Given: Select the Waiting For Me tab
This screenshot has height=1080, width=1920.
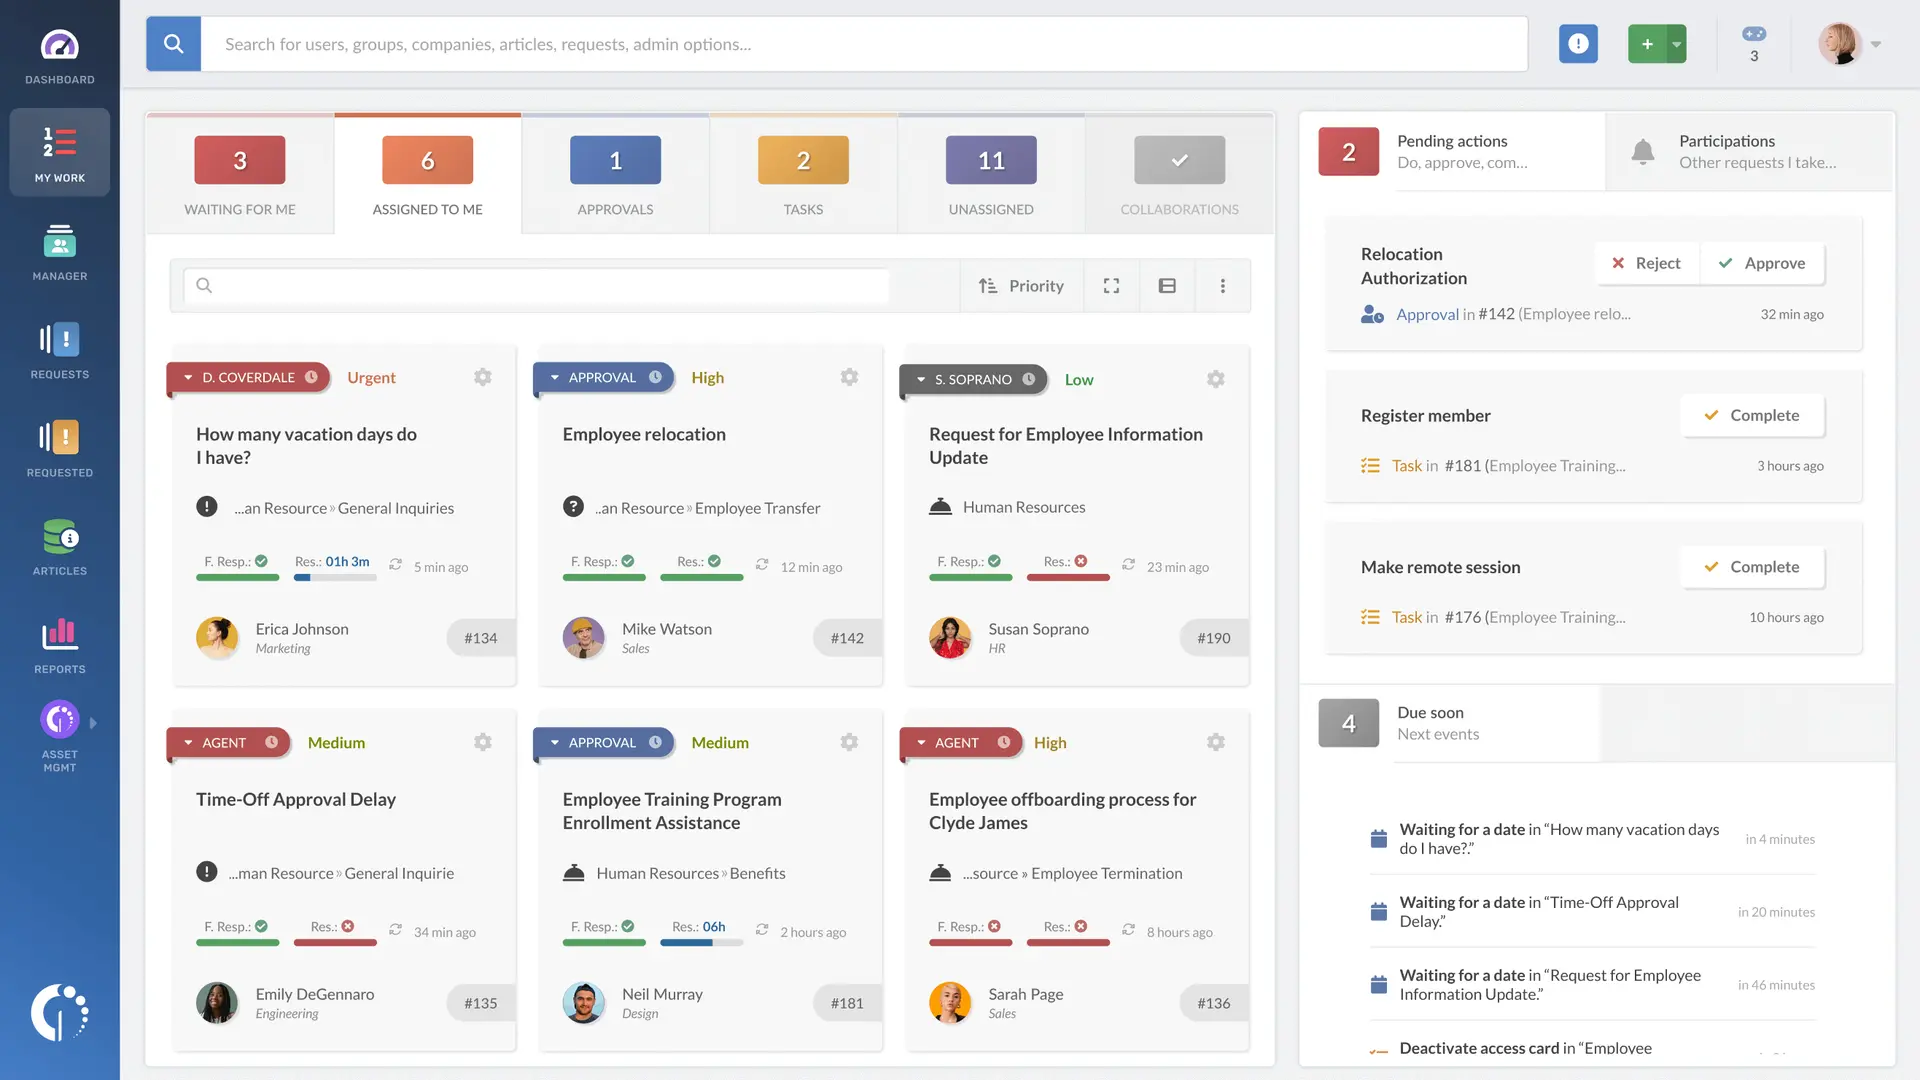Looking at the screenshot, I should click(240, 174).
